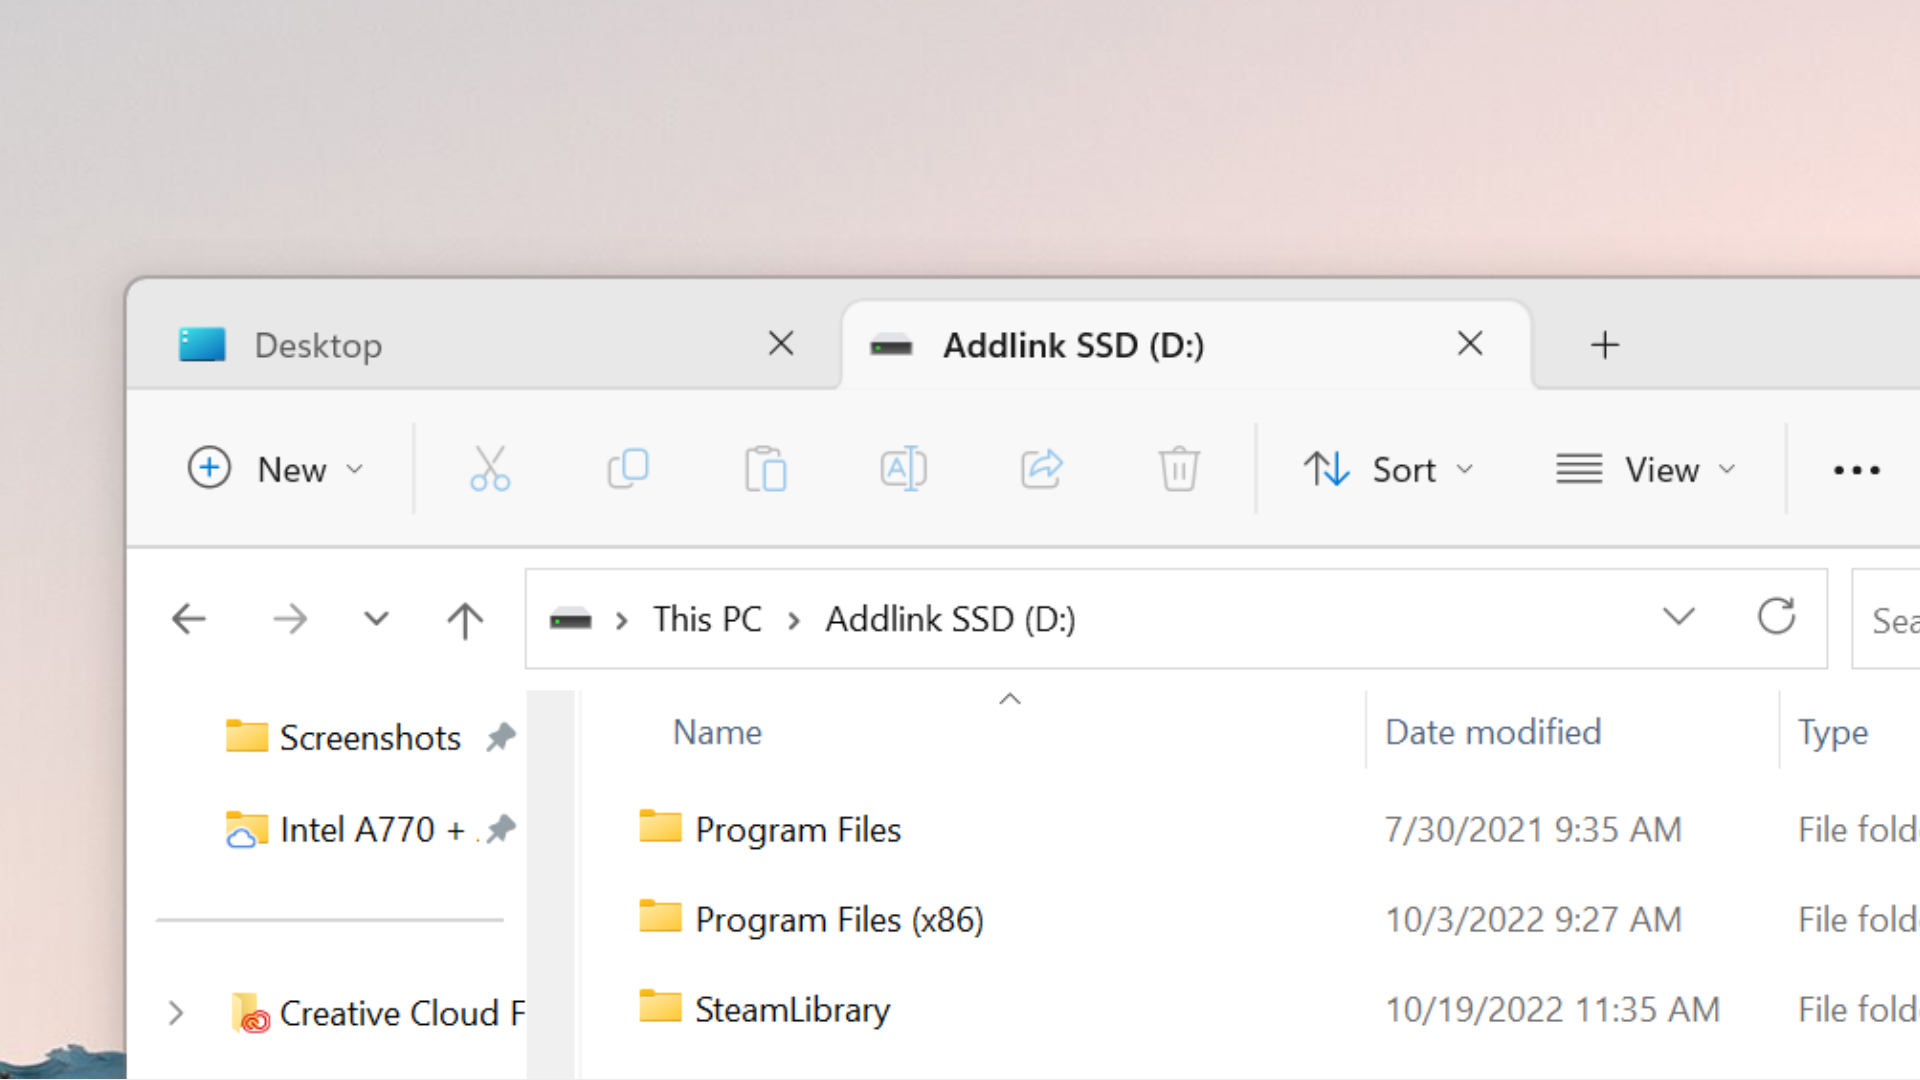
Task: Select the Rename icon
Action: pyautogui.click(x=903, y=468)
